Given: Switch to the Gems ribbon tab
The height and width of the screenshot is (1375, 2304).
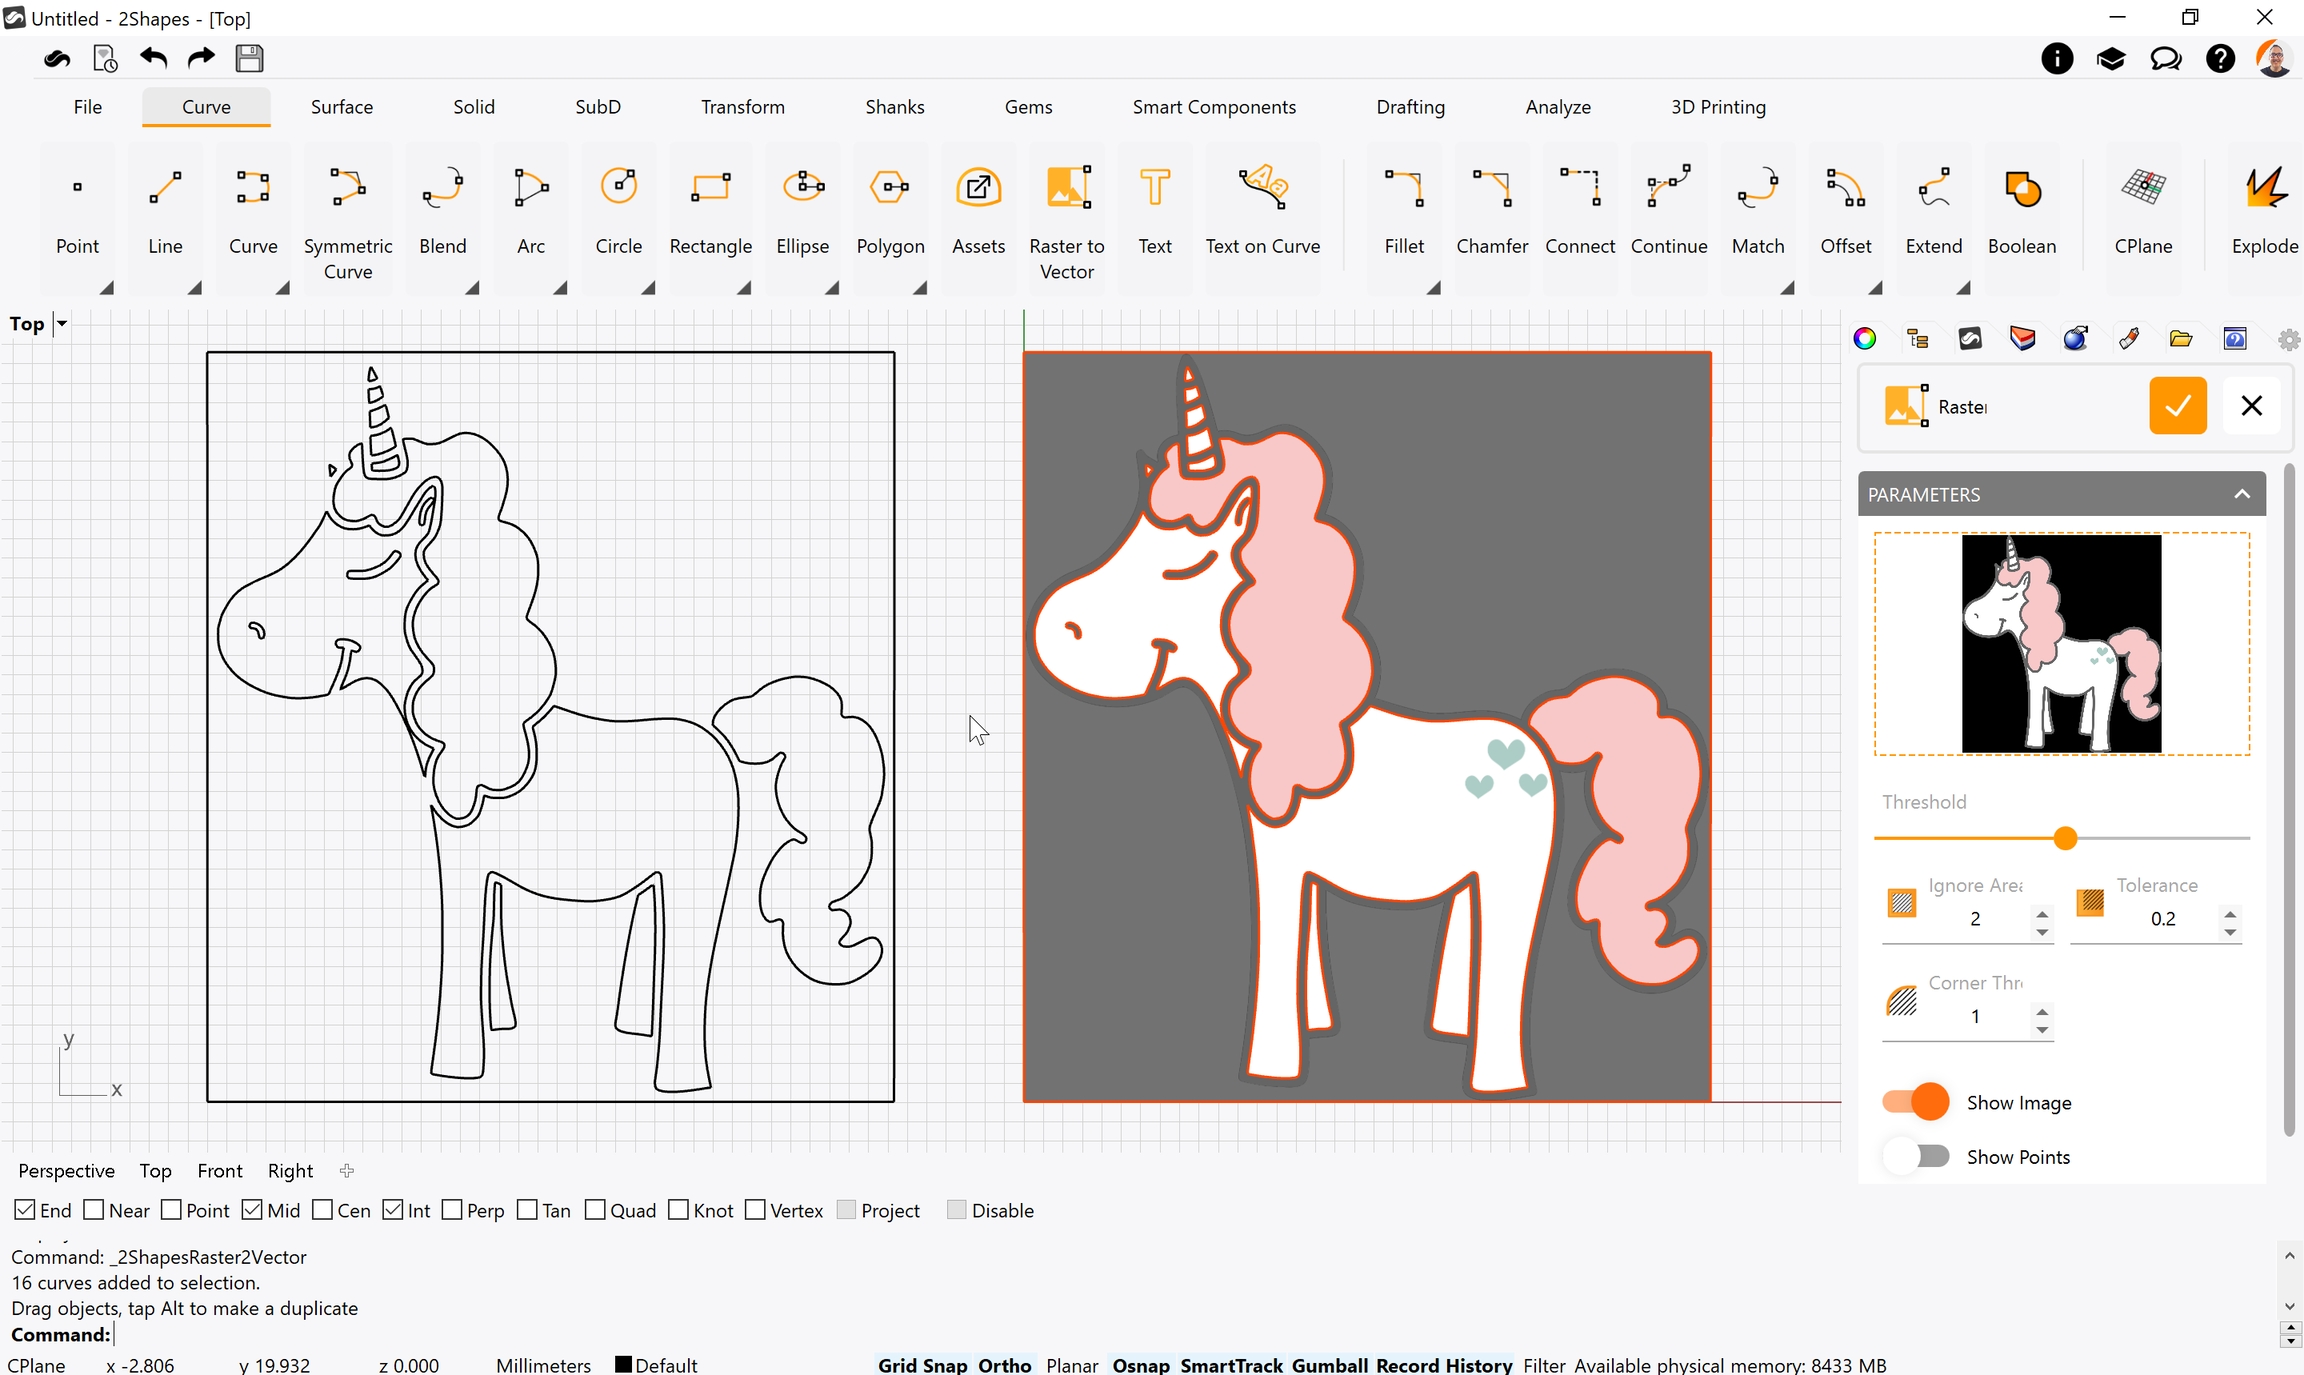Looking at the screenshot, I should pyautogui.click(x=1028, y=107).
